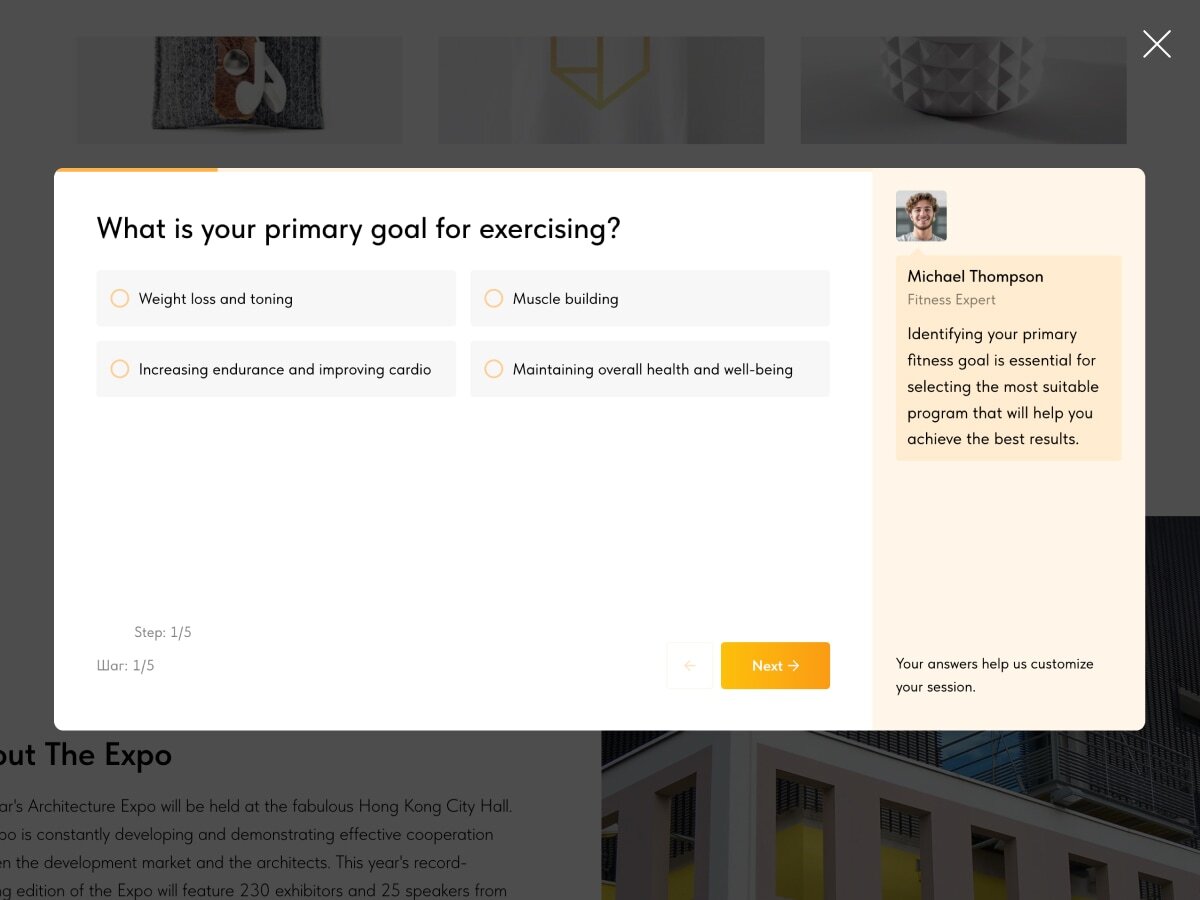Click the orange quiz progress bar
The image size is (1200, 900).
point(136,170)
